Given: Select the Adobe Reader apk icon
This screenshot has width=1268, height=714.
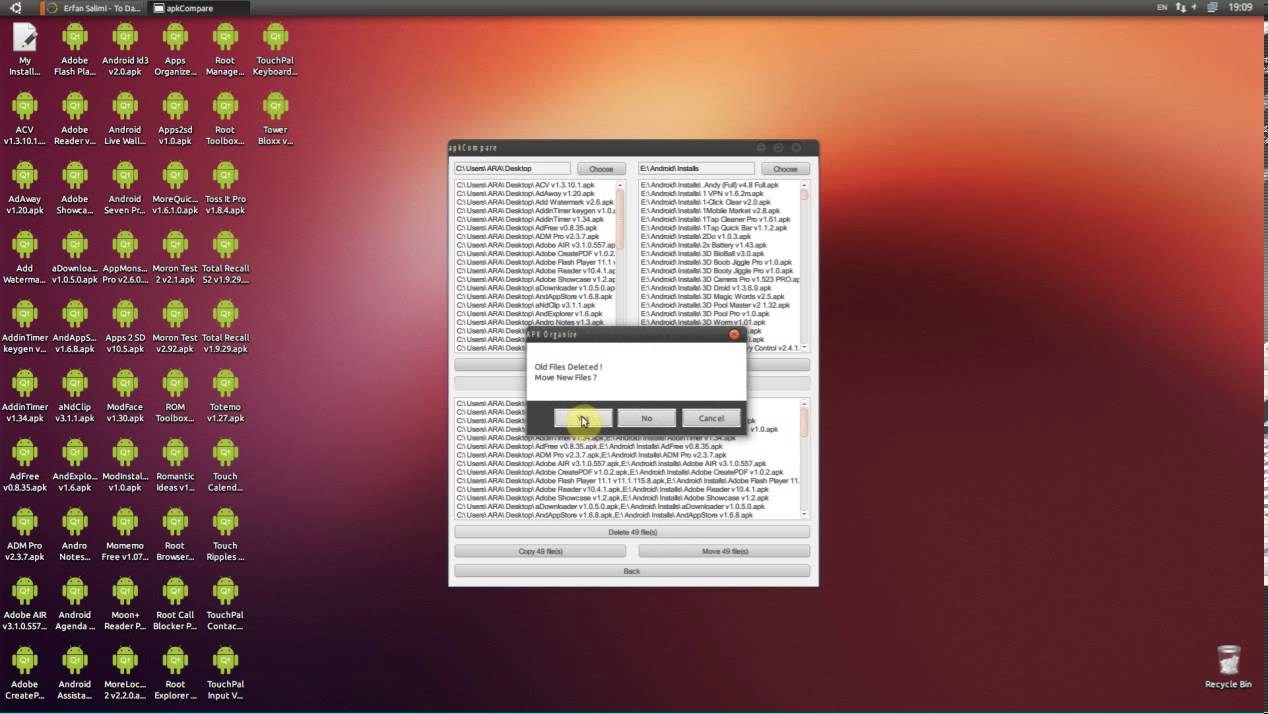Looking at the screenshot, I should [x=75, y=119].
